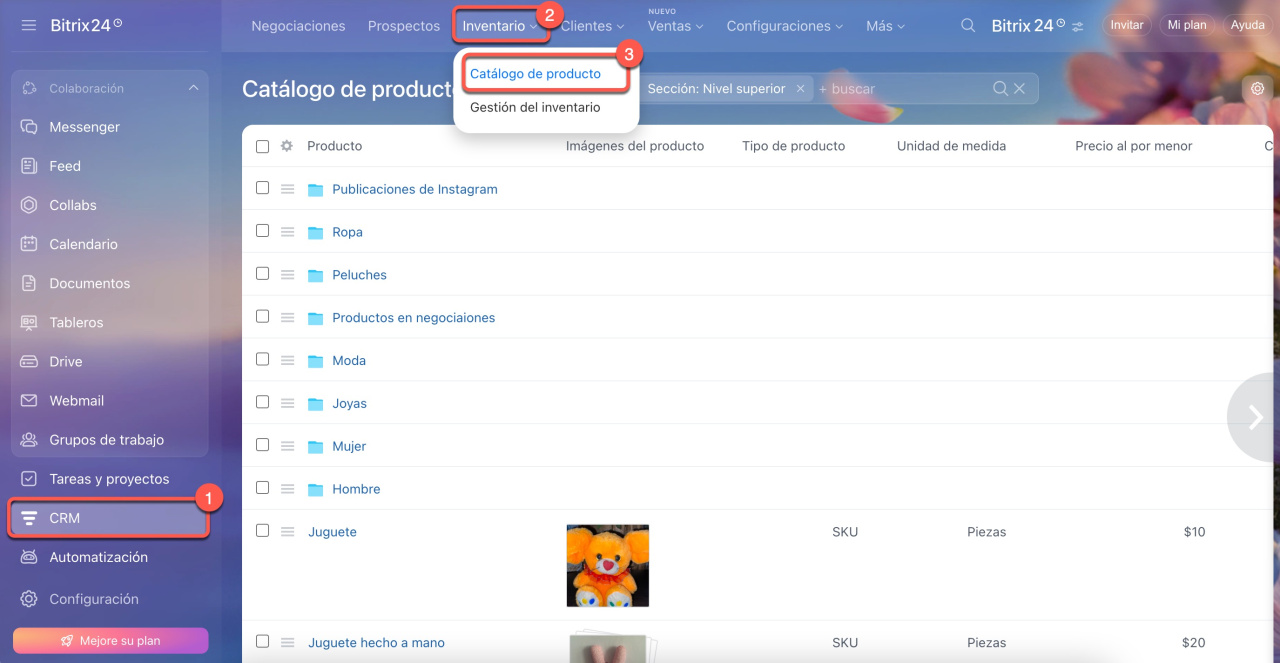Click the Mi plan button
This screenshot has width=1280, height=663.
click(x=1188, y=25)
